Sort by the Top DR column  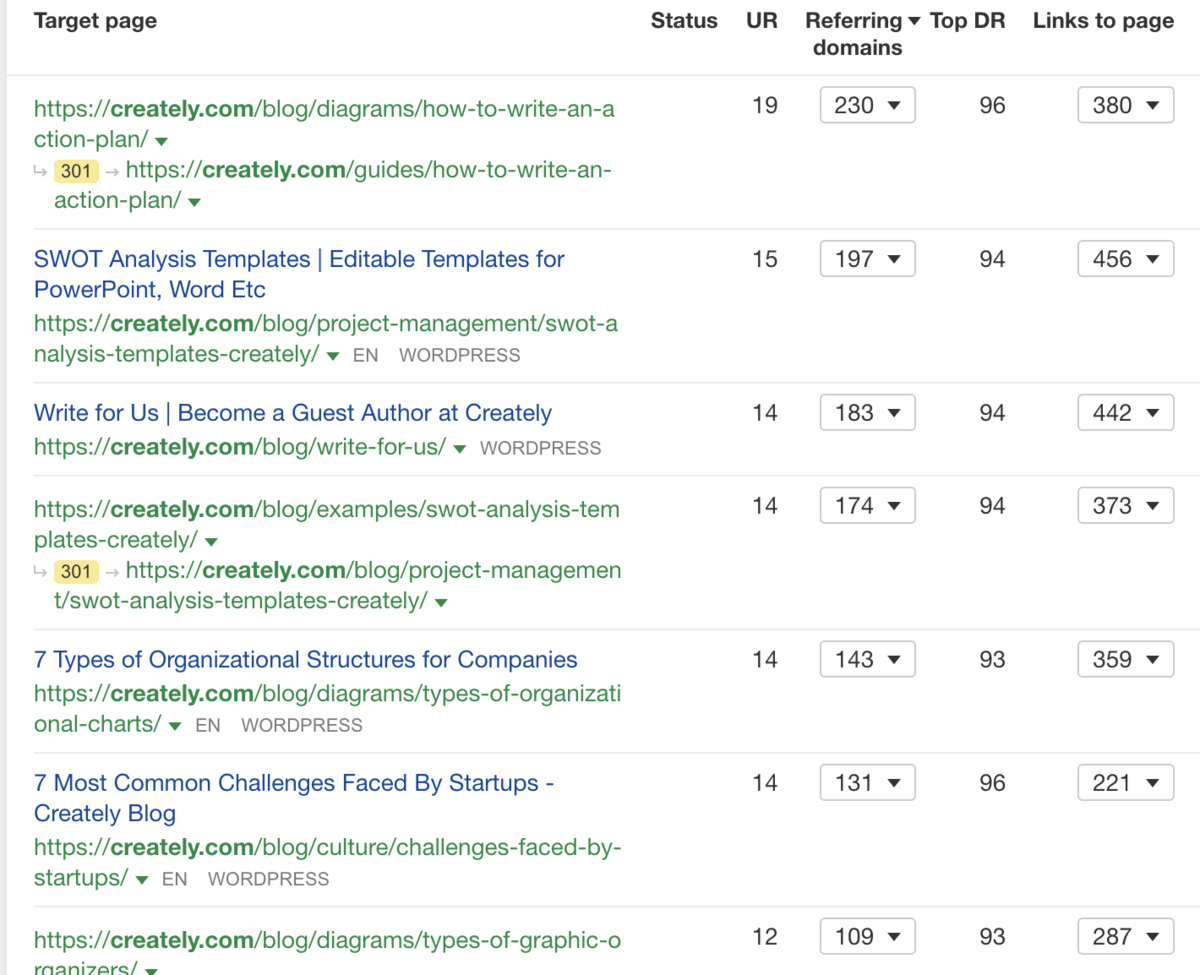[967, 21]
